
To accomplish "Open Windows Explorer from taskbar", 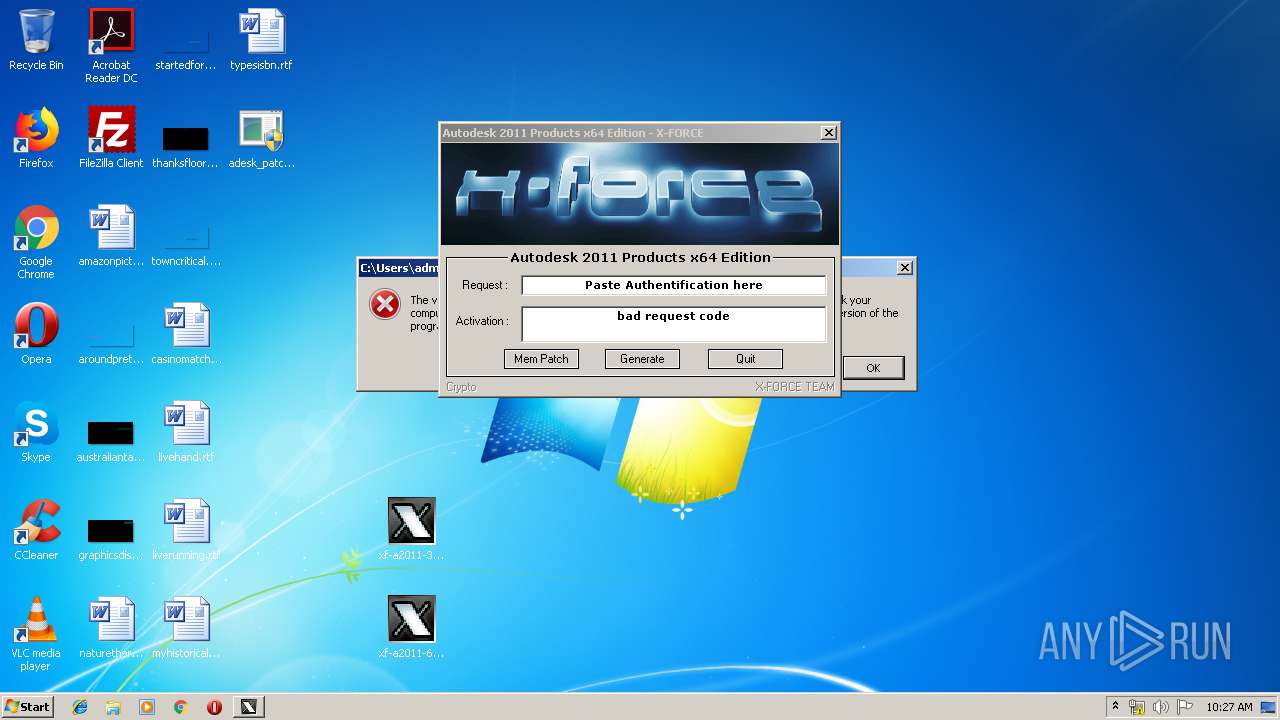I will 113,707.
